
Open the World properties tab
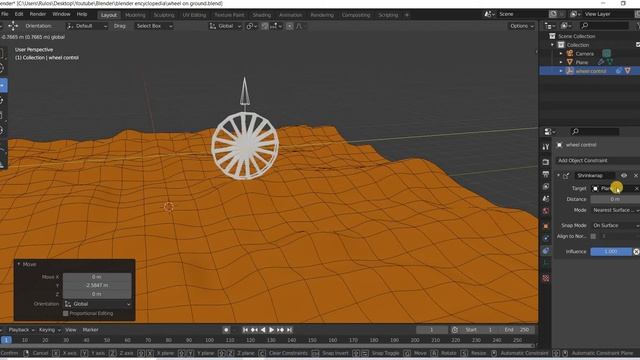[x=546, y=211]
